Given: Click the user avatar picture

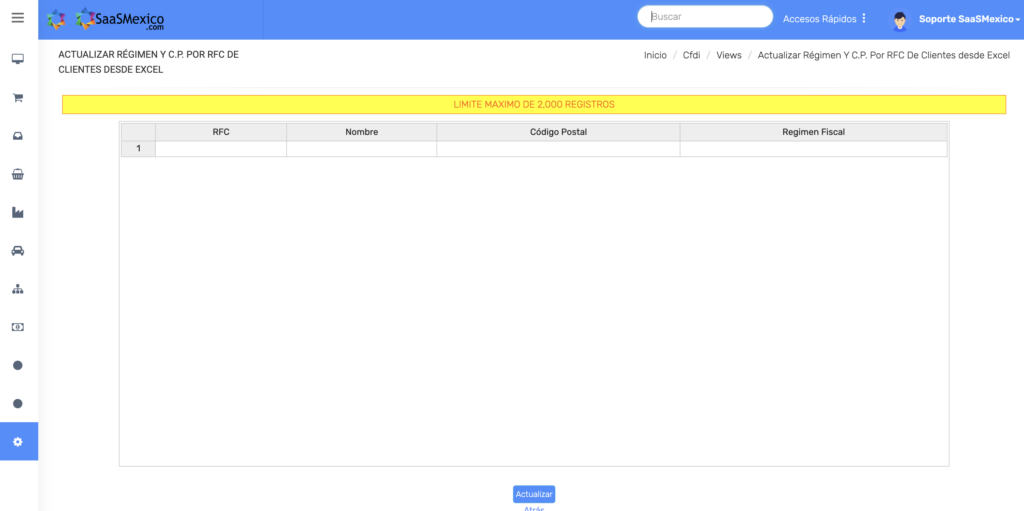Looking at the screenshot, I should click(900, 20).
